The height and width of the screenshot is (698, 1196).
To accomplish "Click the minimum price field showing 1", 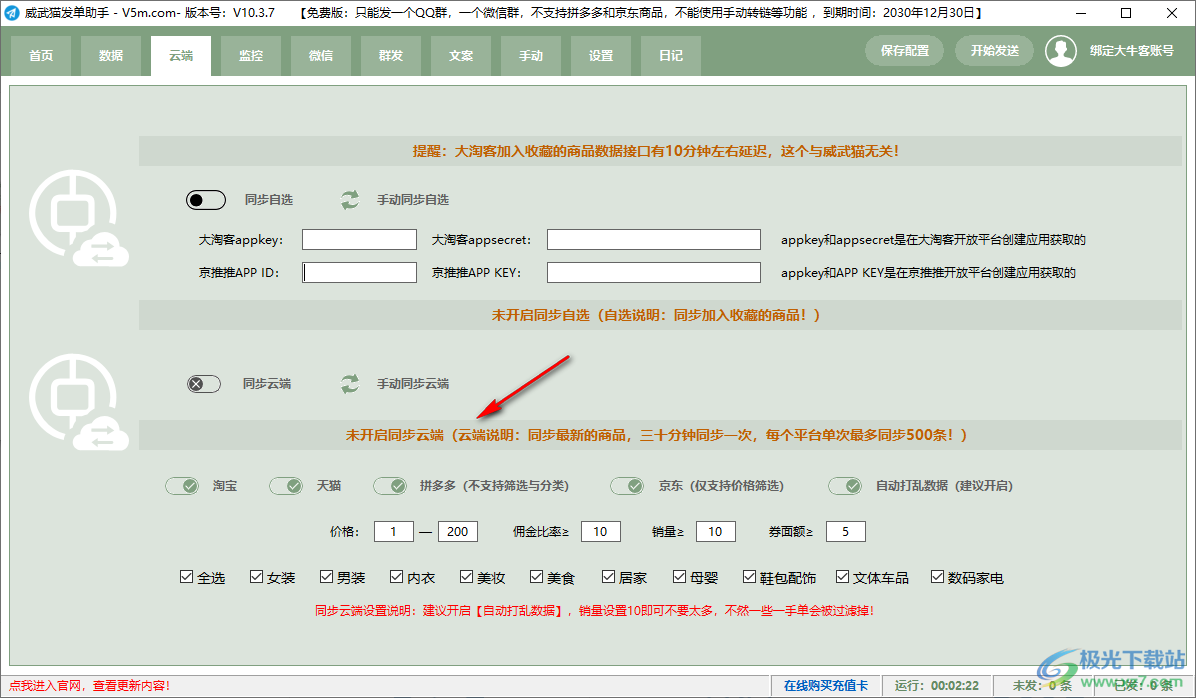I will [x=394, y=532].
